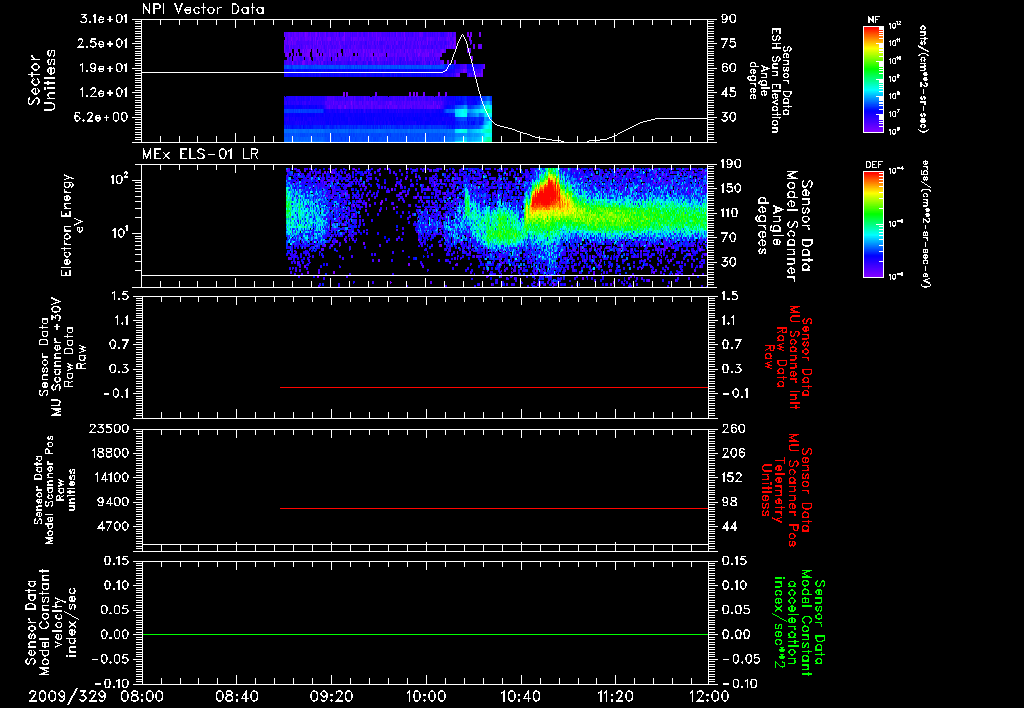Screen dimensions: 1024x708
Task: Click the "2.5e+01" tick label
Action: click(x=104, y=43)
